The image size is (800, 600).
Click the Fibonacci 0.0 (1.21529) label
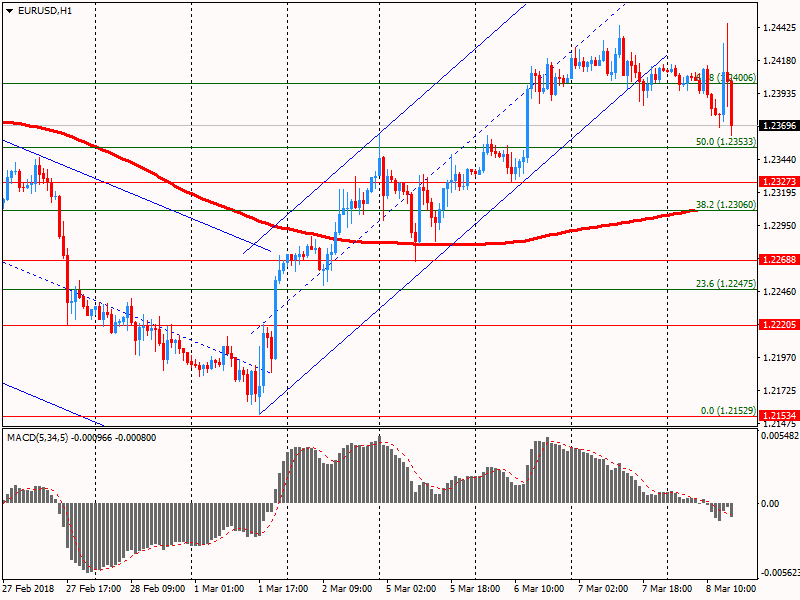click(728, 410)
